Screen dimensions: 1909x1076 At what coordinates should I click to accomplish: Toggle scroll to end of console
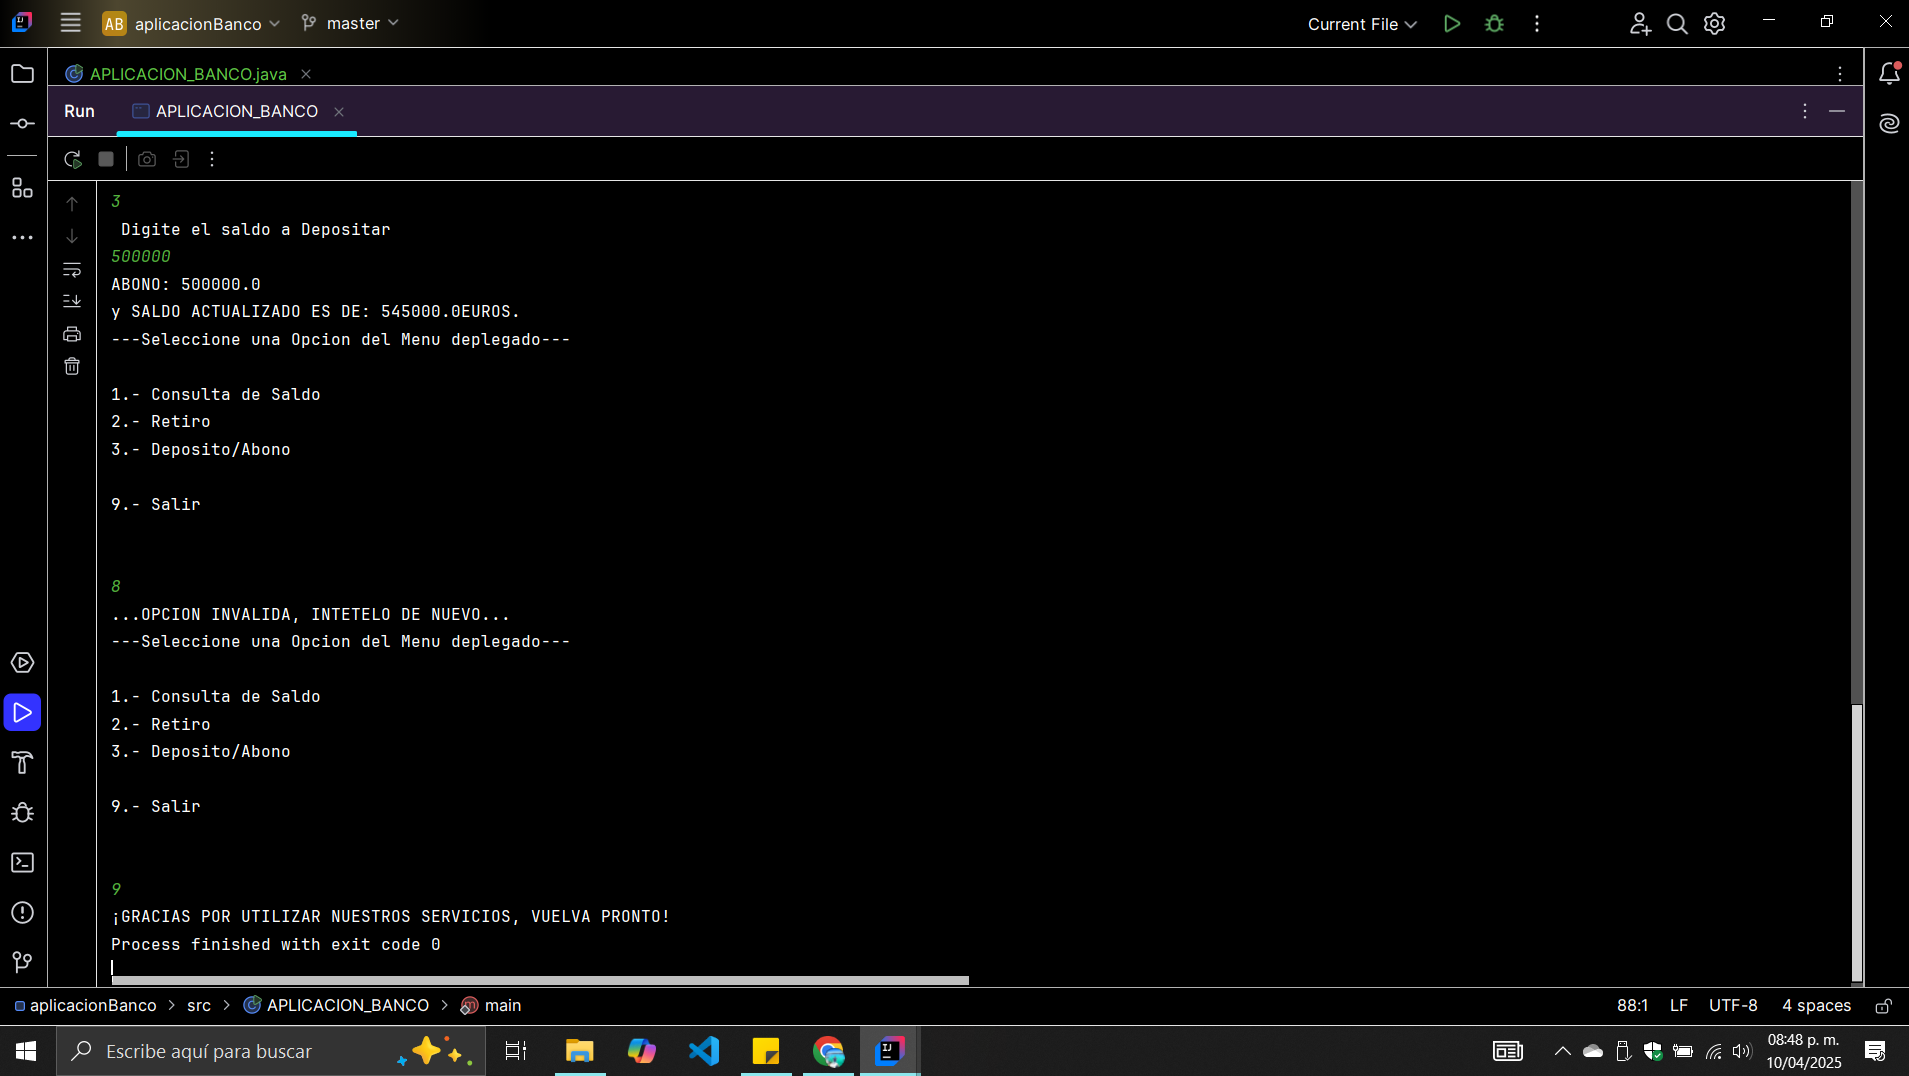click(x=72, y=301)
